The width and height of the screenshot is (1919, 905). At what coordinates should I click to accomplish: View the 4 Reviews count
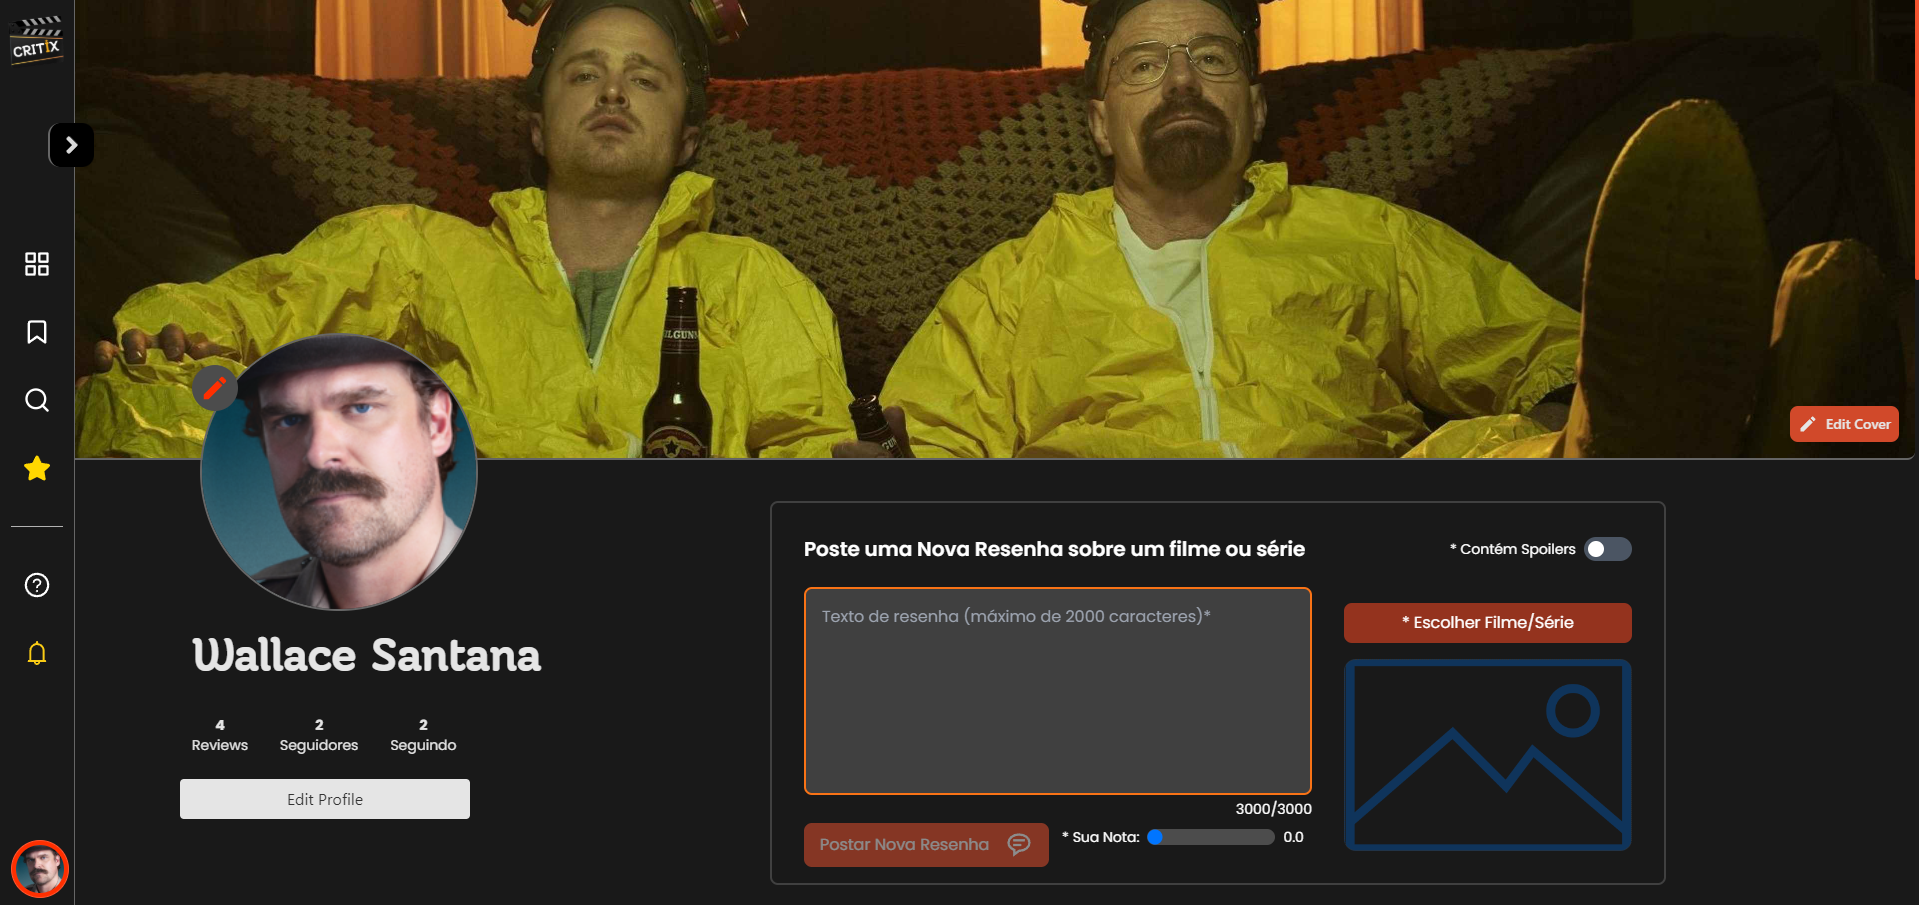click(220, 735)
